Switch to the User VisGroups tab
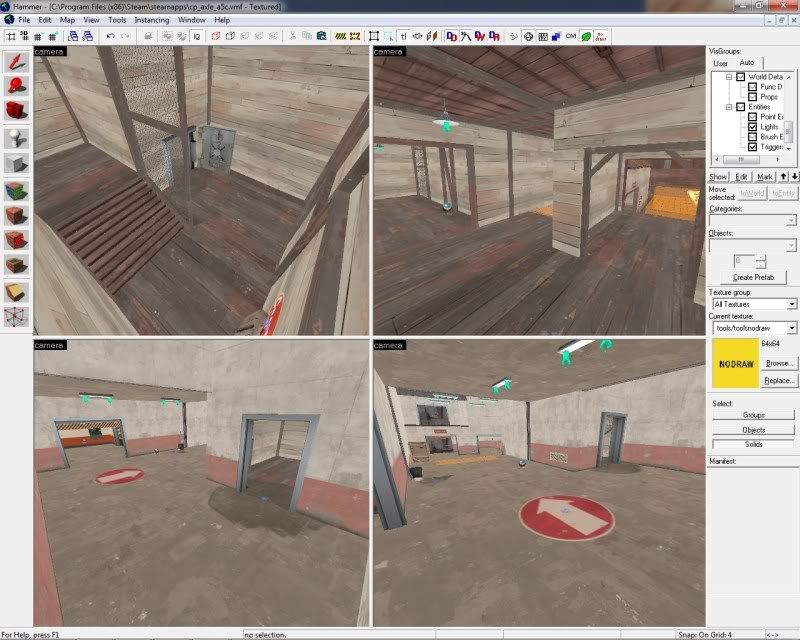Screen dimensions: 800x640 (x=720, y=63)
